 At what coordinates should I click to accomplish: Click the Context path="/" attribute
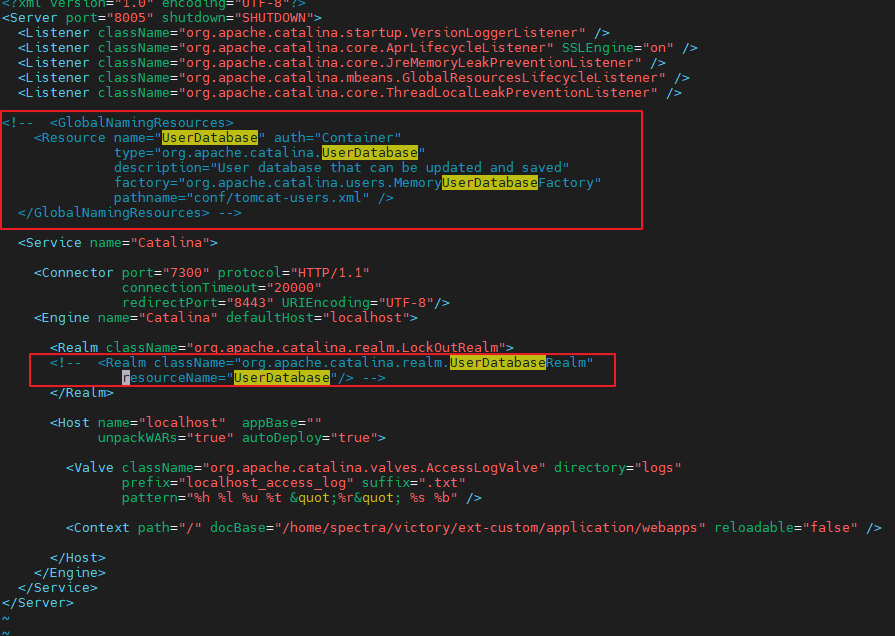(x=170, y=528)
